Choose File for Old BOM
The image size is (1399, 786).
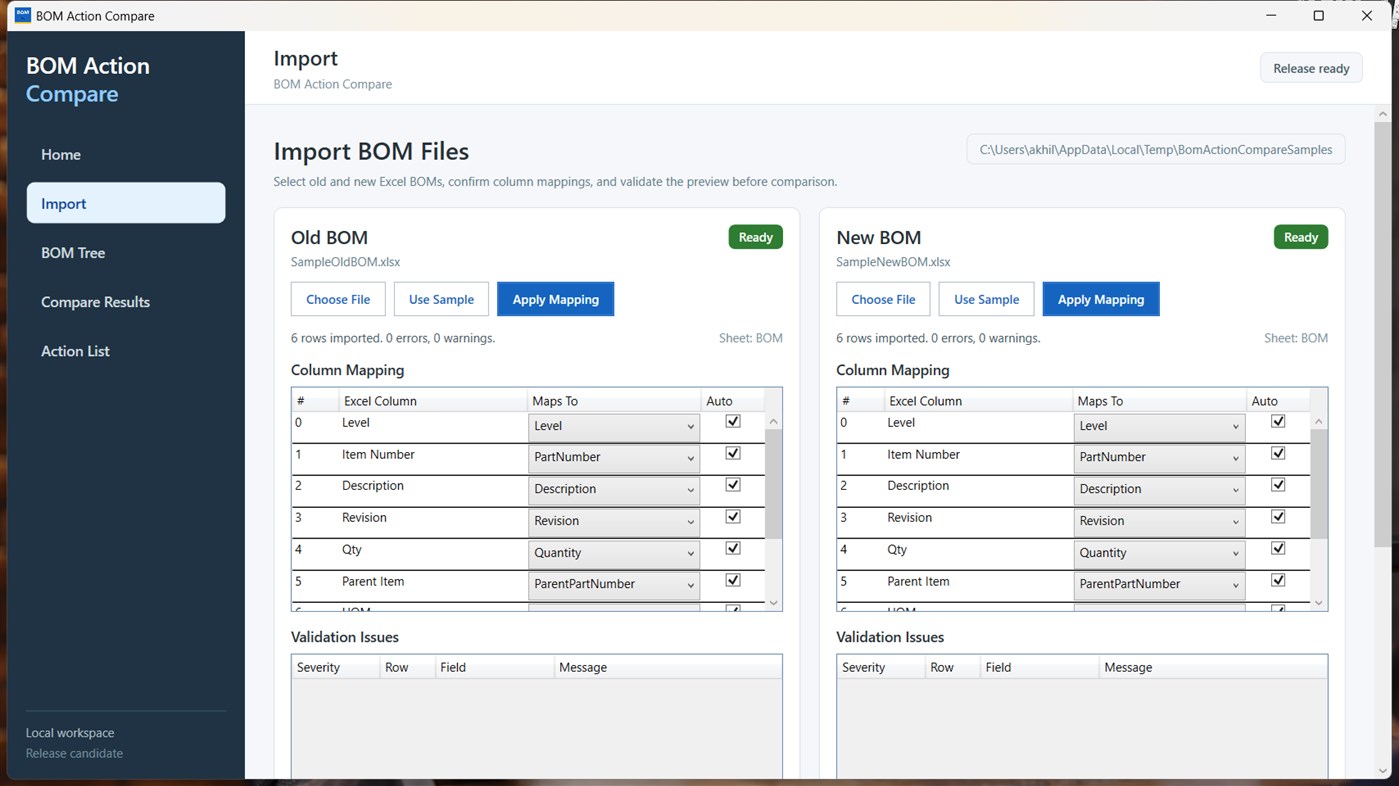(x=338, y=299)
